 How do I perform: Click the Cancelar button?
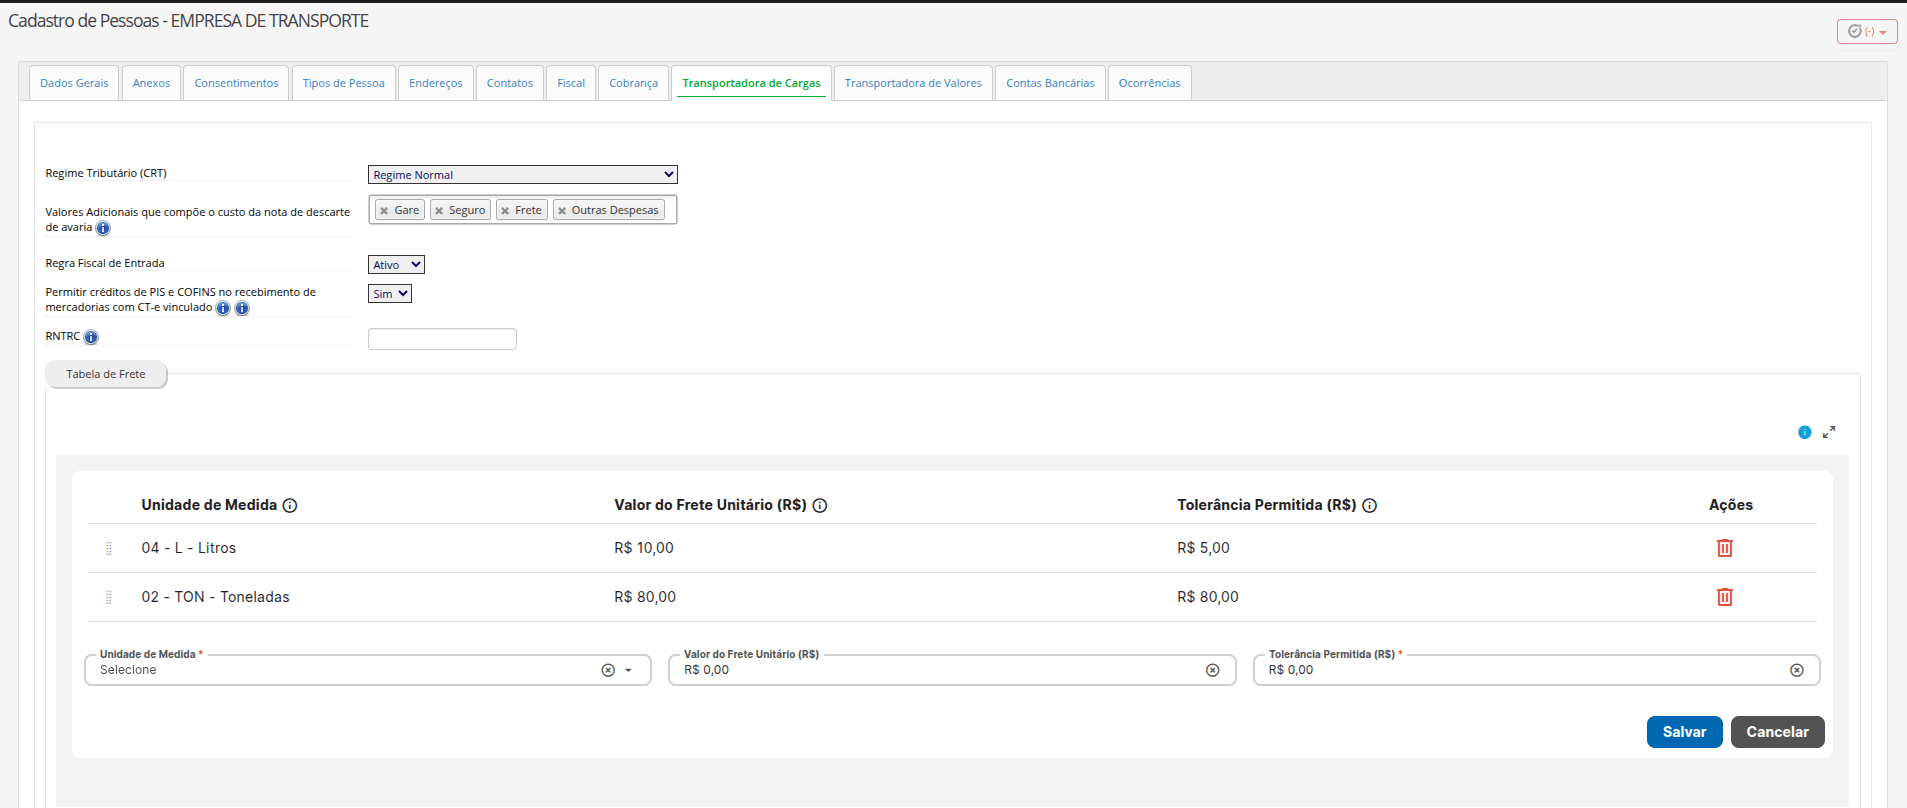[1777, 732]
